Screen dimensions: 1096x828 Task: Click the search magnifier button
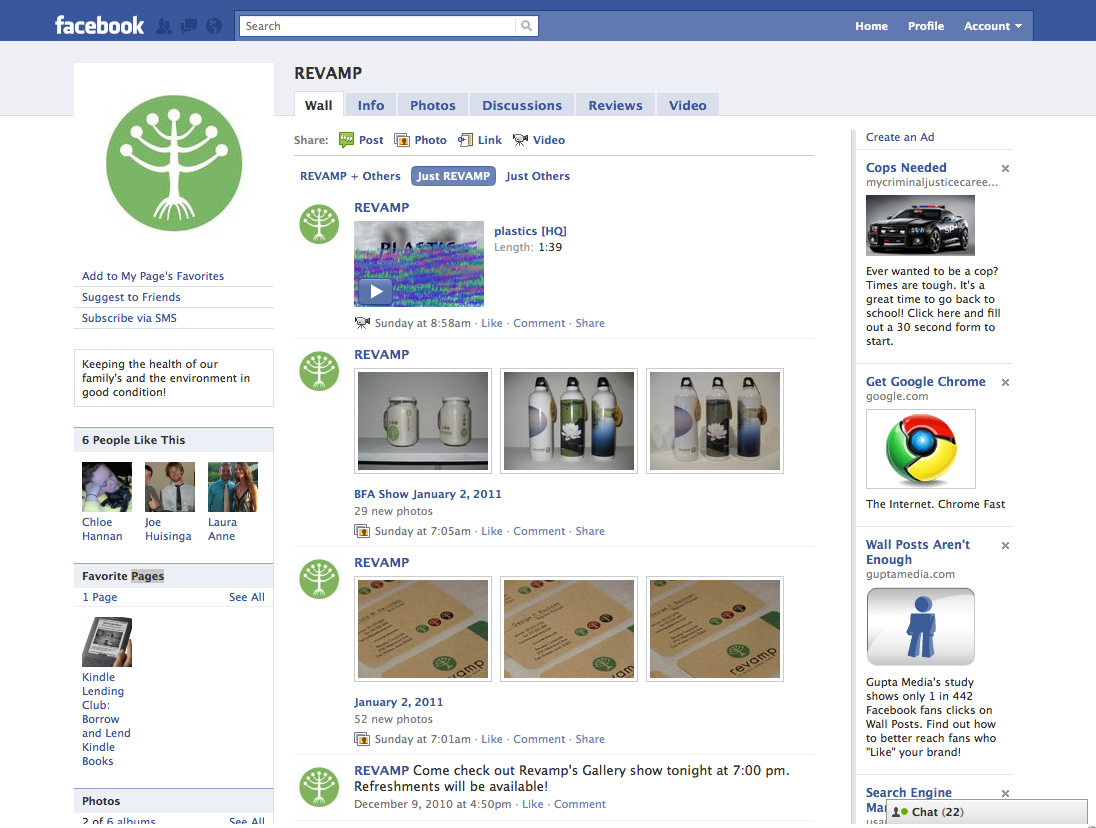click(x=526, y=26)
